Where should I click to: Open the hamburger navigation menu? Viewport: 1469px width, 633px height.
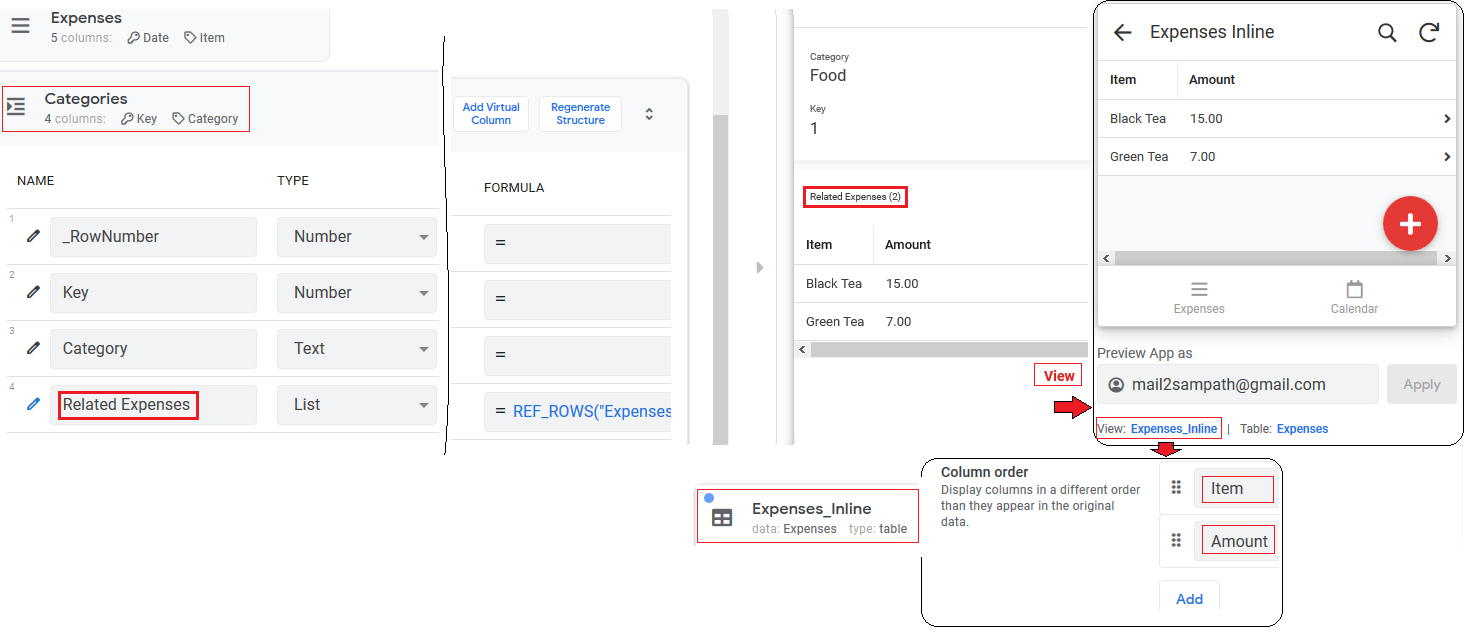pos(20,26)
